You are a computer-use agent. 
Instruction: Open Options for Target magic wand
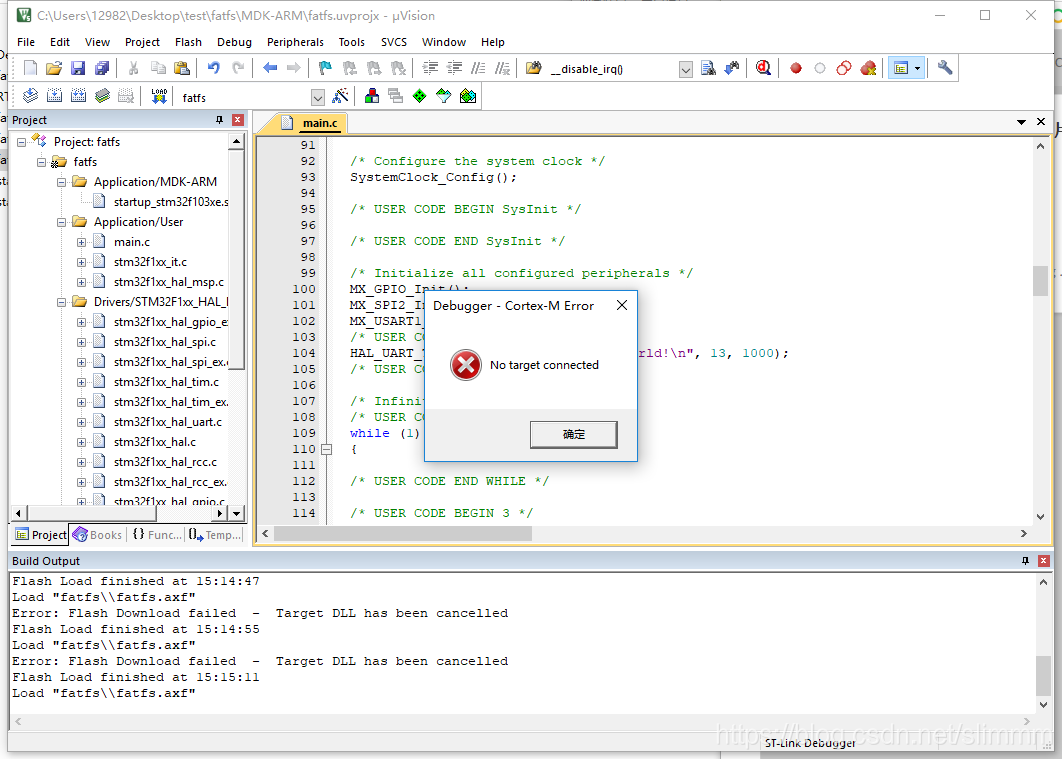click(340, 96)
